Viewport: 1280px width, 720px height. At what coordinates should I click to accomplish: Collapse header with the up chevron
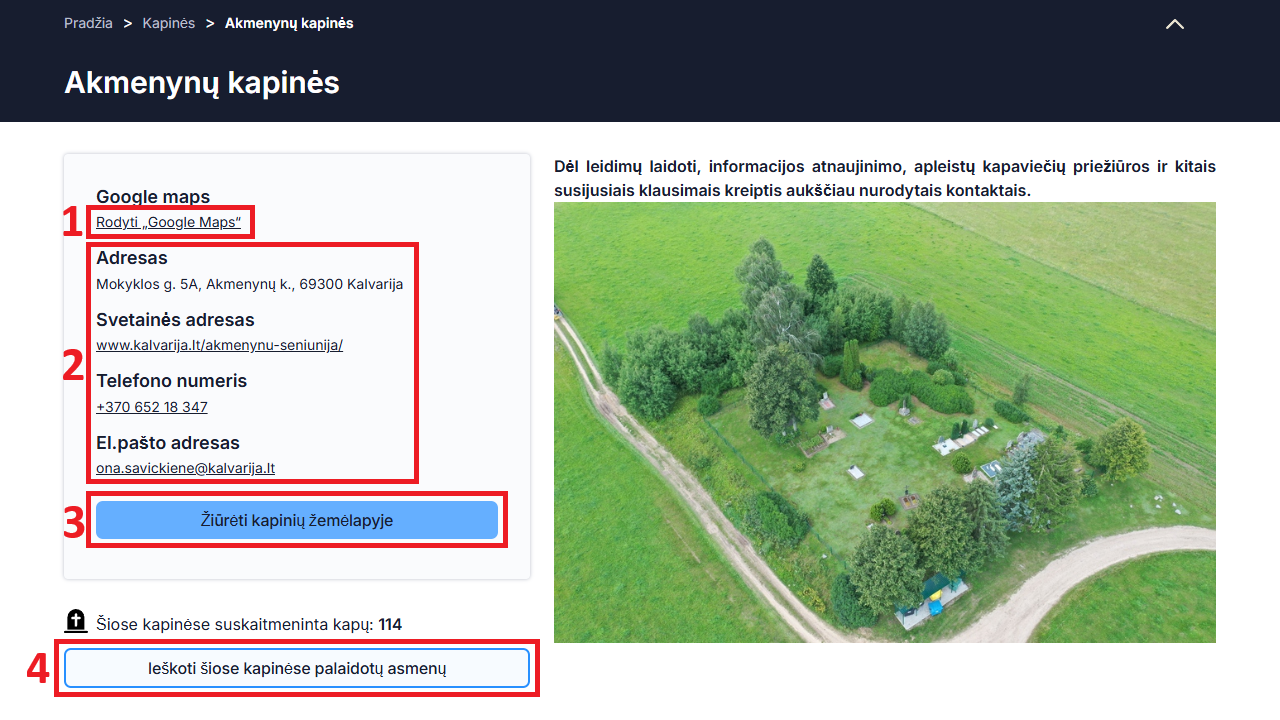pos(1175,24)
